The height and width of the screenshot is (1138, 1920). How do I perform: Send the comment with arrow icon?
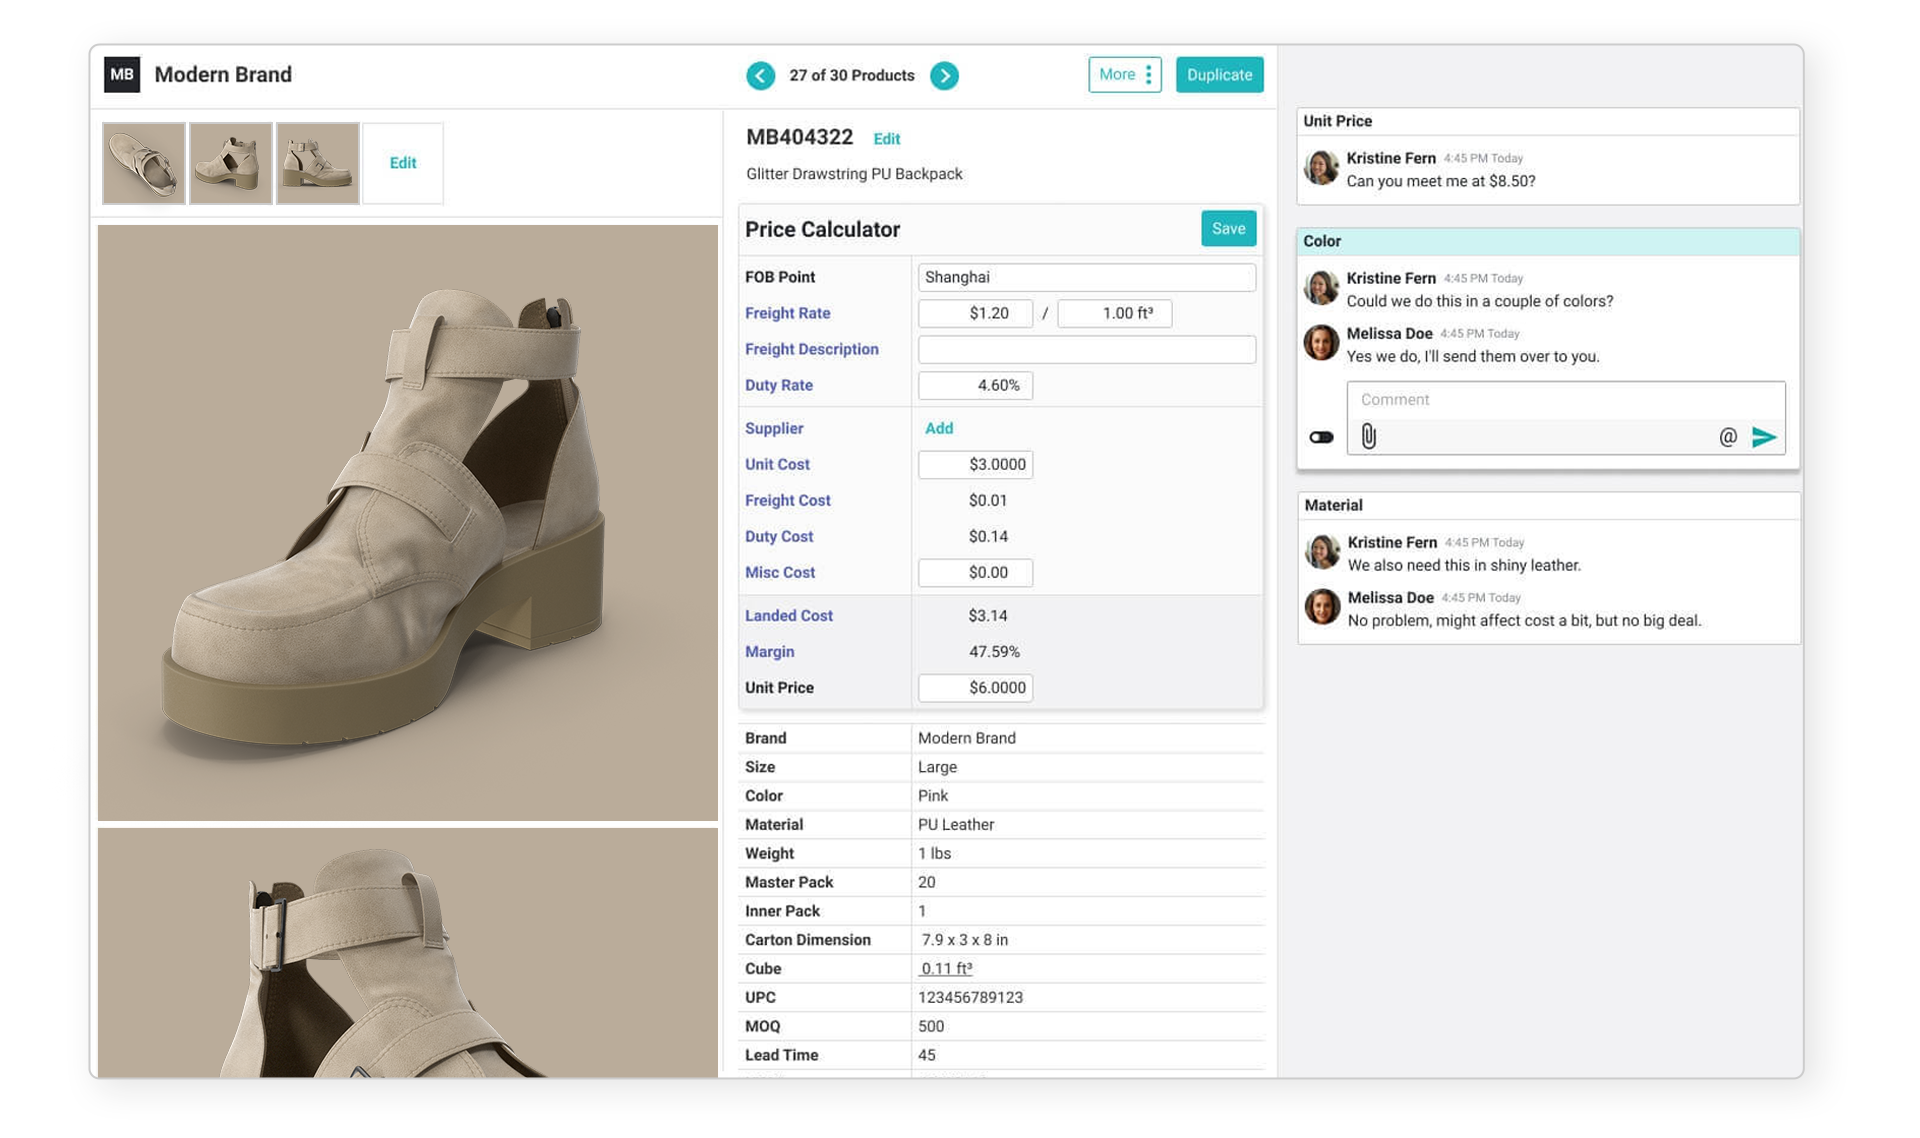1764,436
